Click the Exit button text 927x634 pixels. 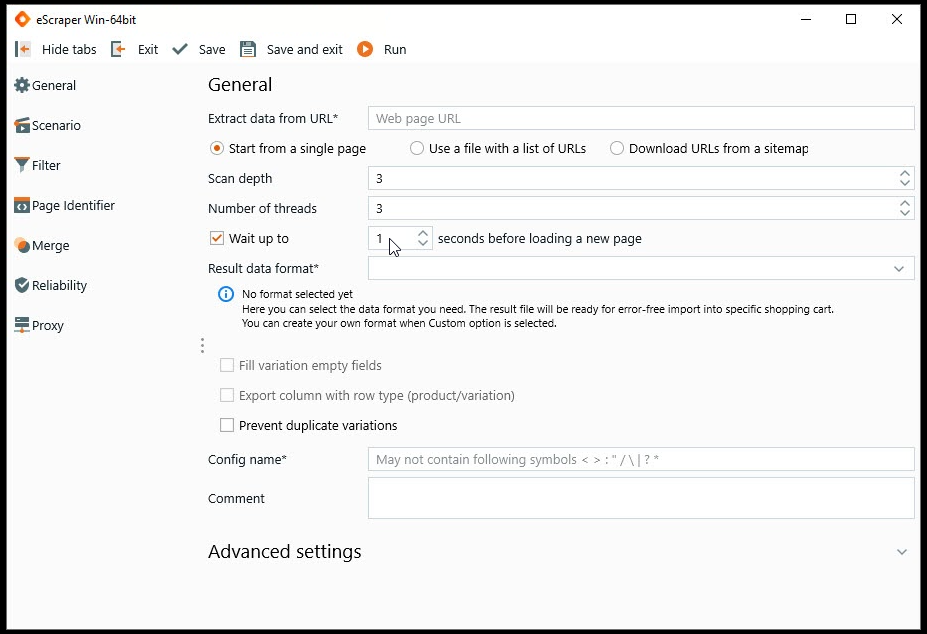click(x=148, y=50)
